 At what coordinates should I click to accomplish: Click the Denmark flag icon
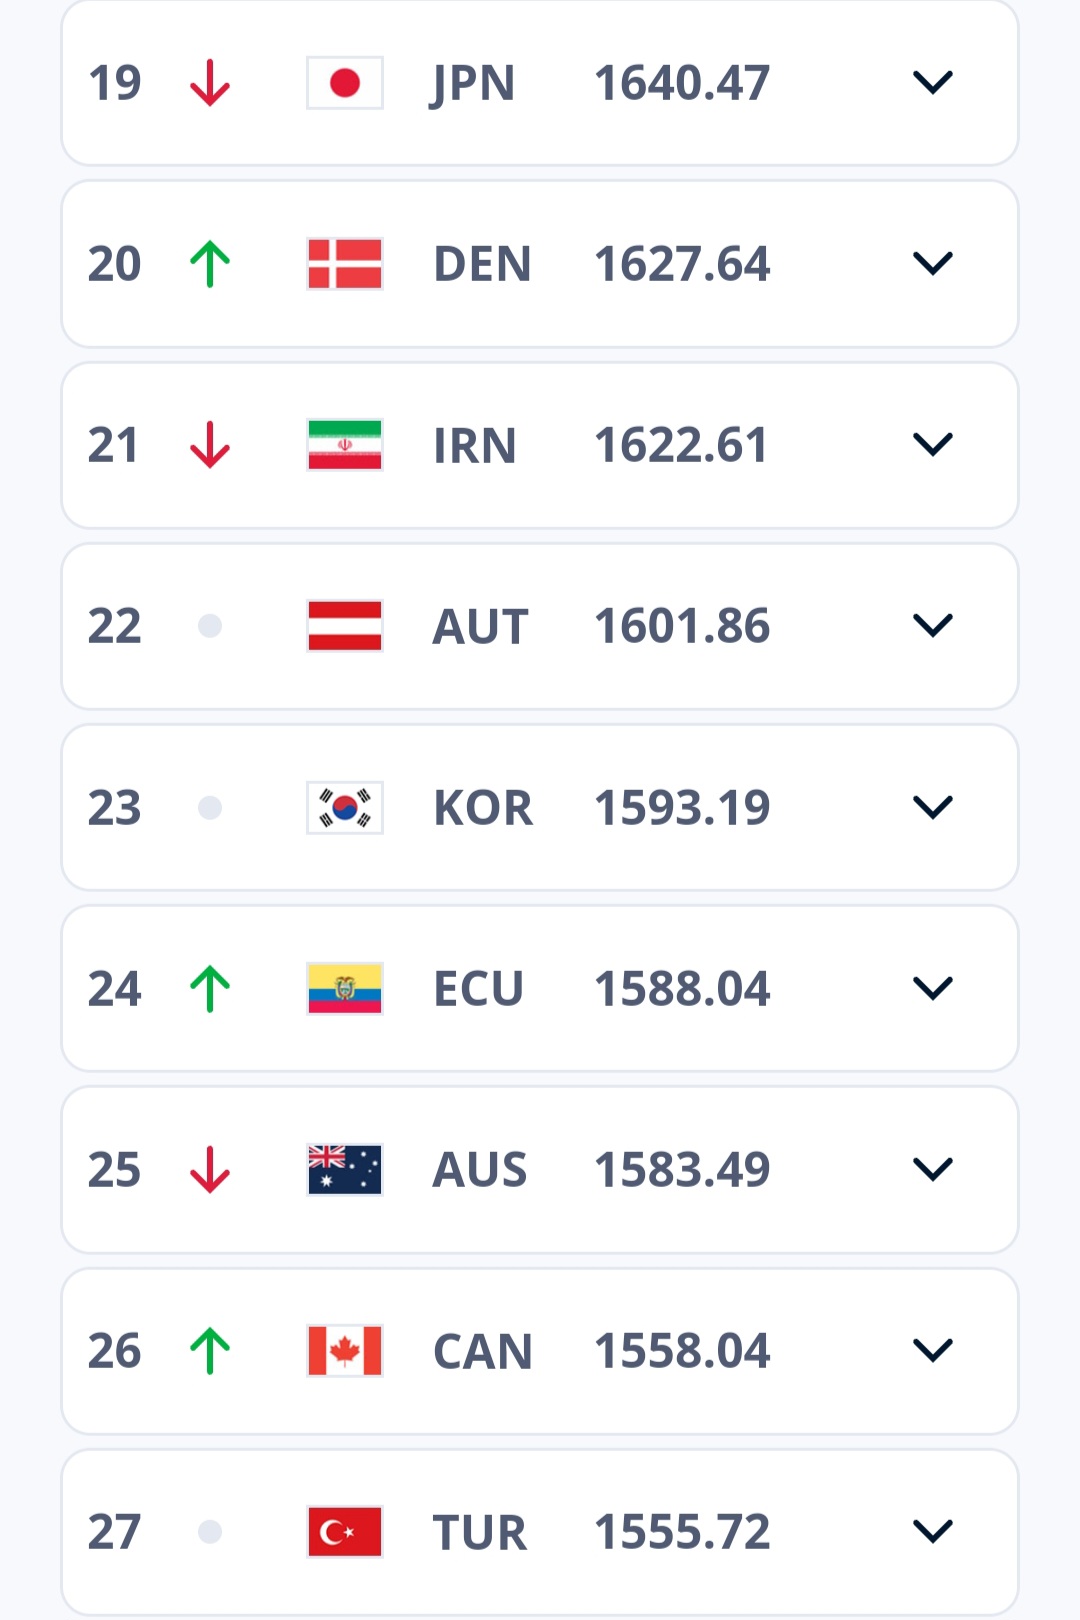[345, 264]
